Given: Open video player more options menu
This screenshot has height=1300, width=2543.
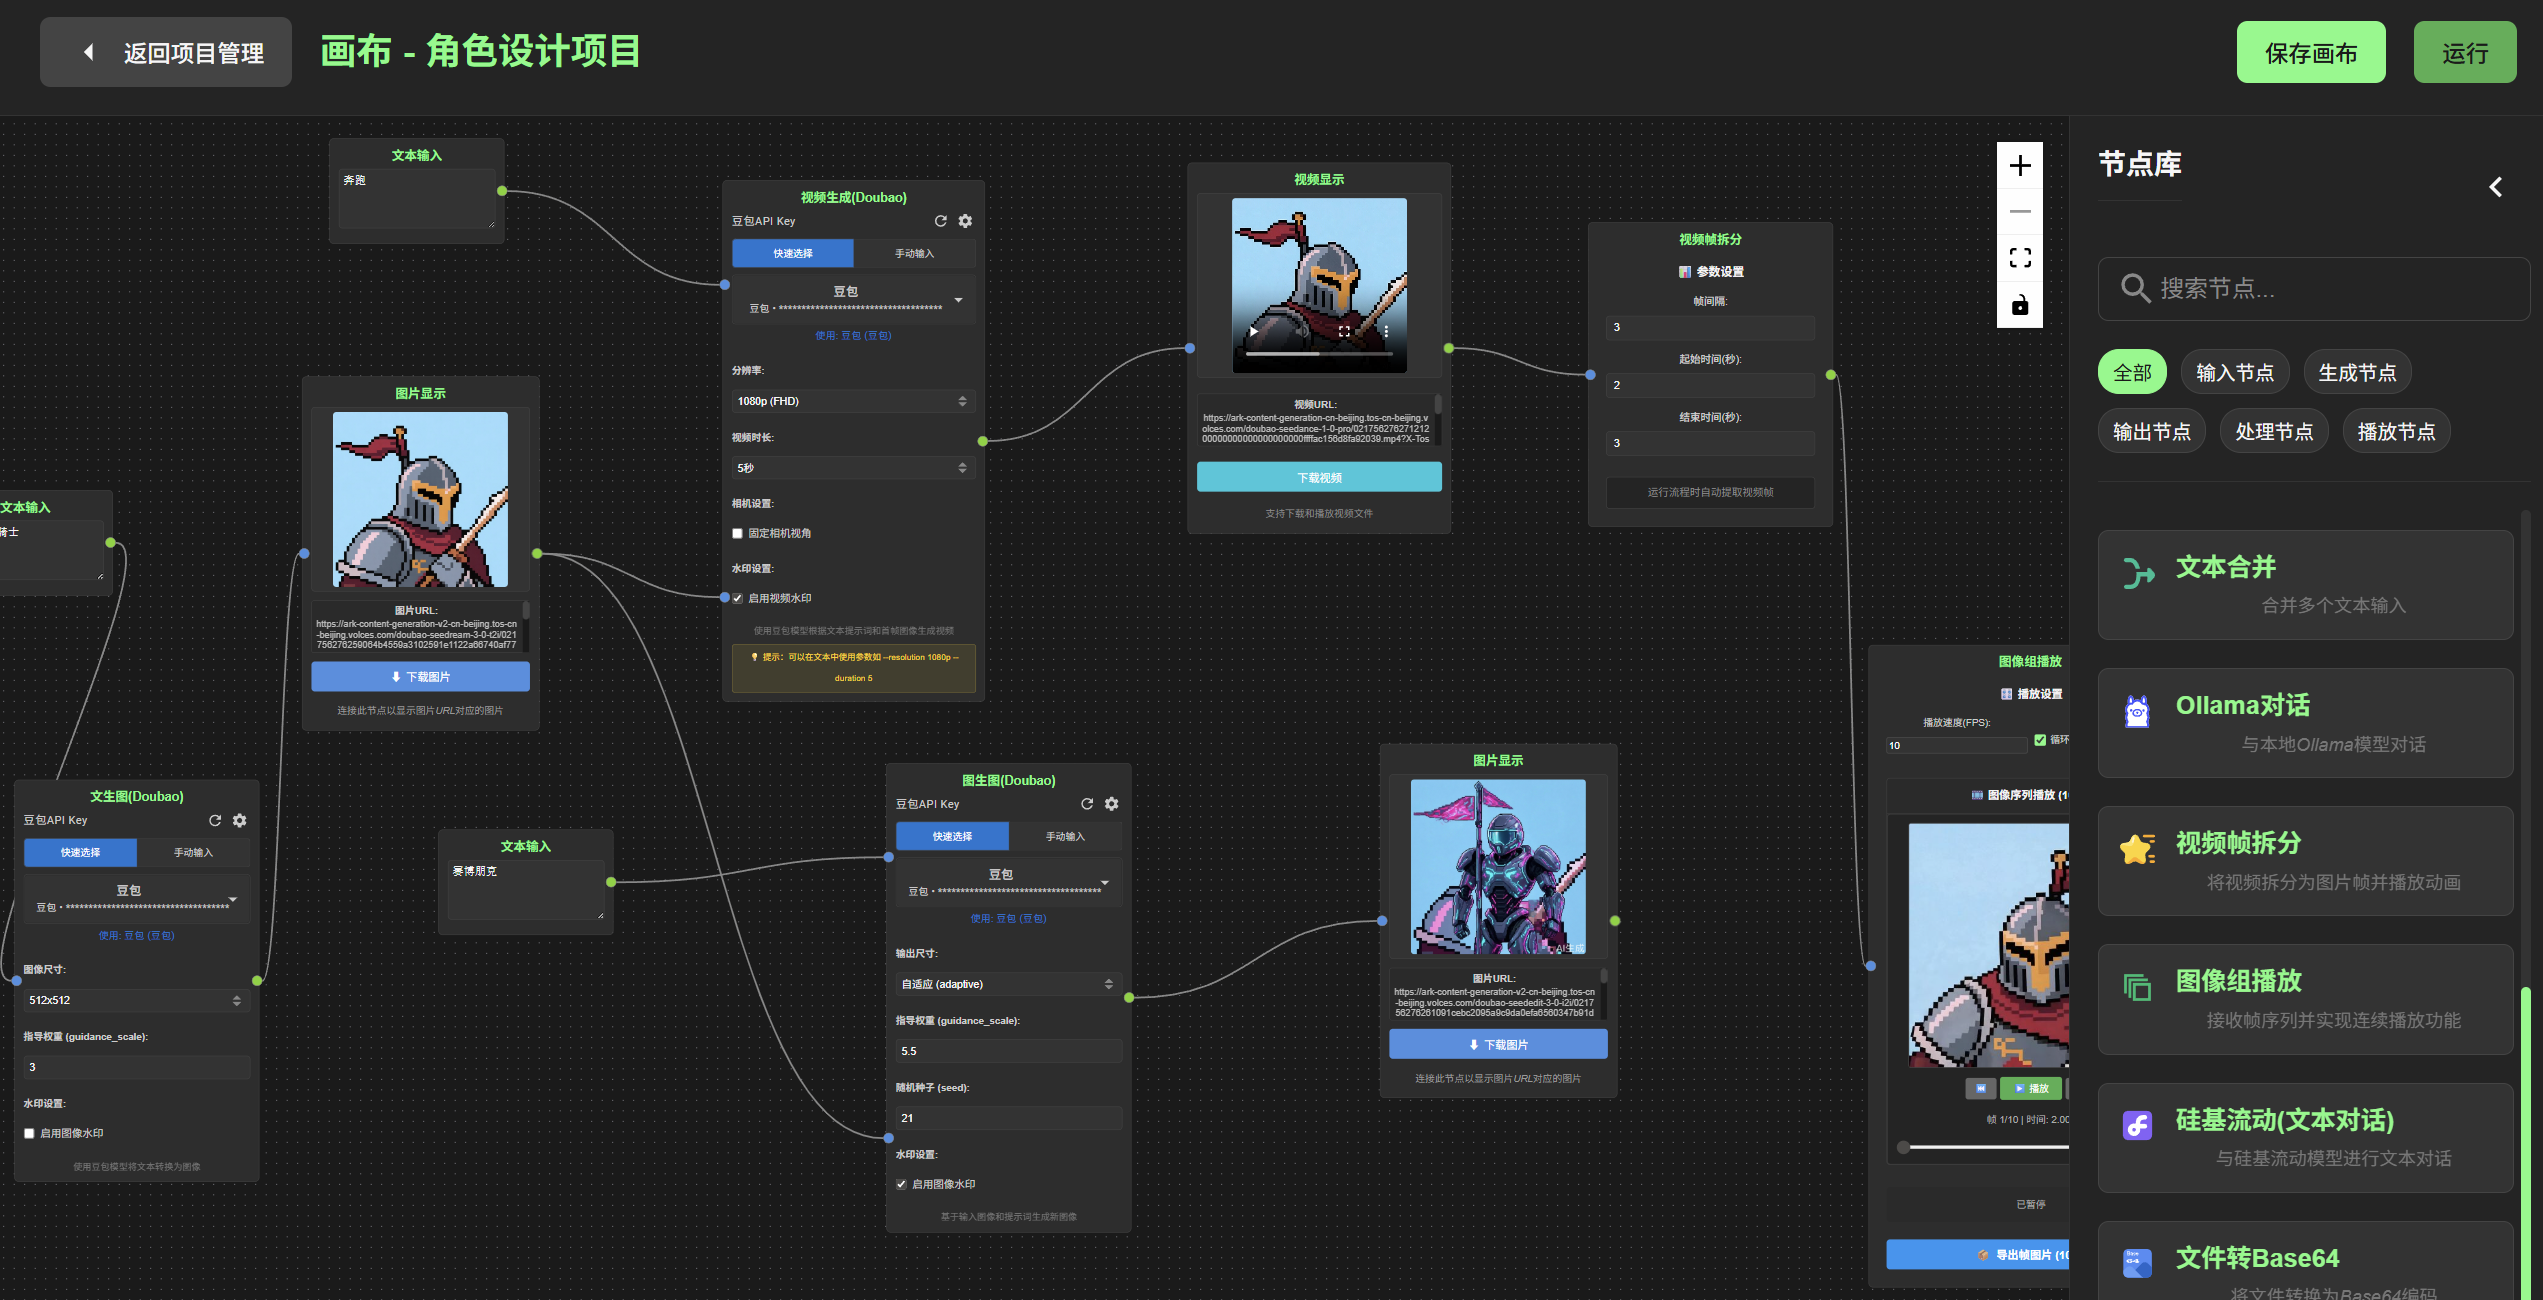Looking at the screenshot, I should (x=1386, y=331).
